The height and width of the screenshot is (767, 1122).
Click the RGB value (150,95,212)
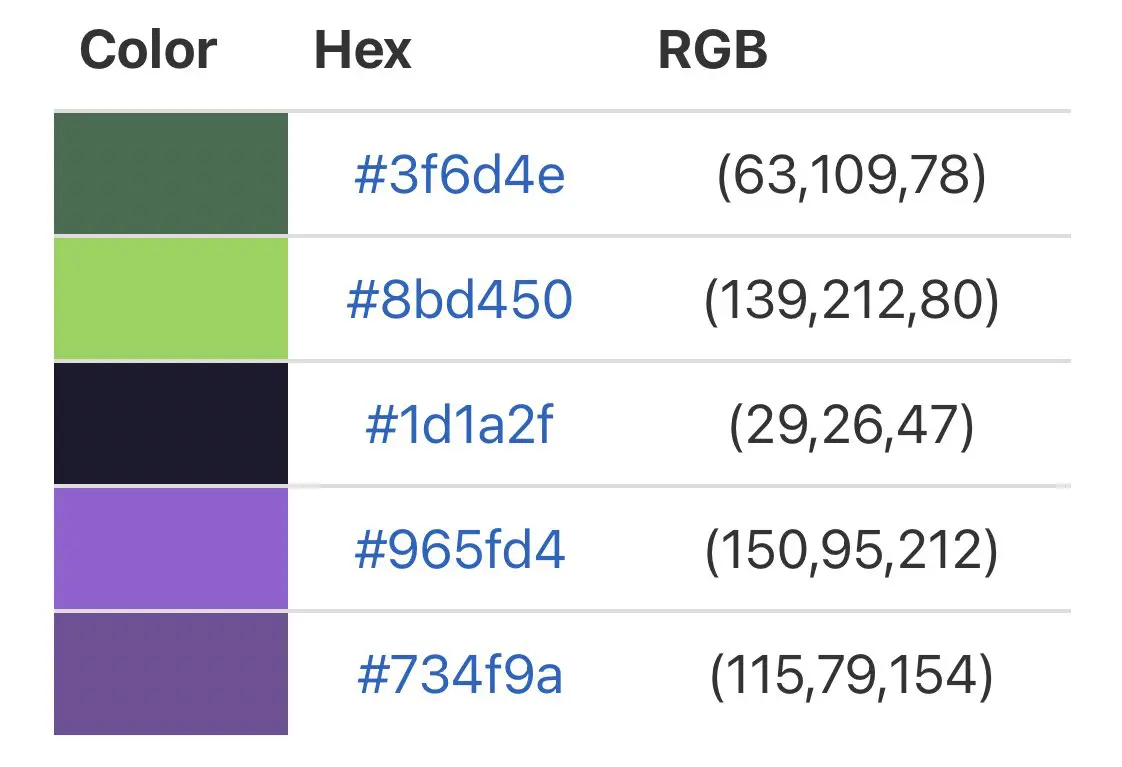tap(852, 551)
